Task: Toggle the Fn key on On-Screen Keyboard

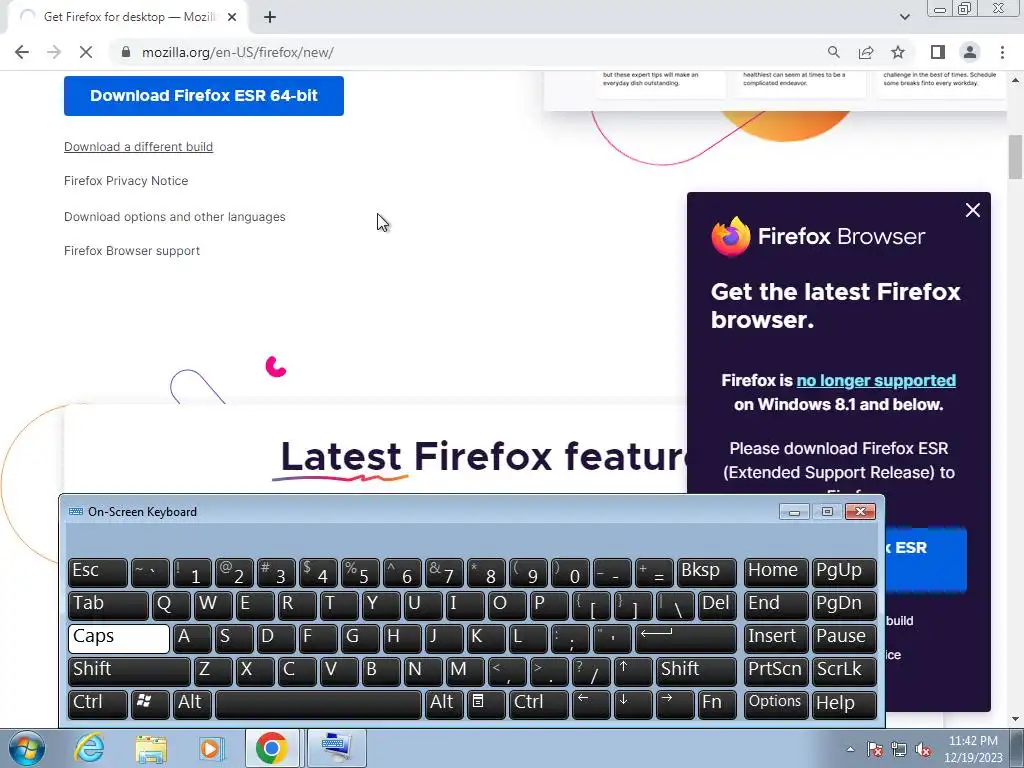Action: [716, 704]
